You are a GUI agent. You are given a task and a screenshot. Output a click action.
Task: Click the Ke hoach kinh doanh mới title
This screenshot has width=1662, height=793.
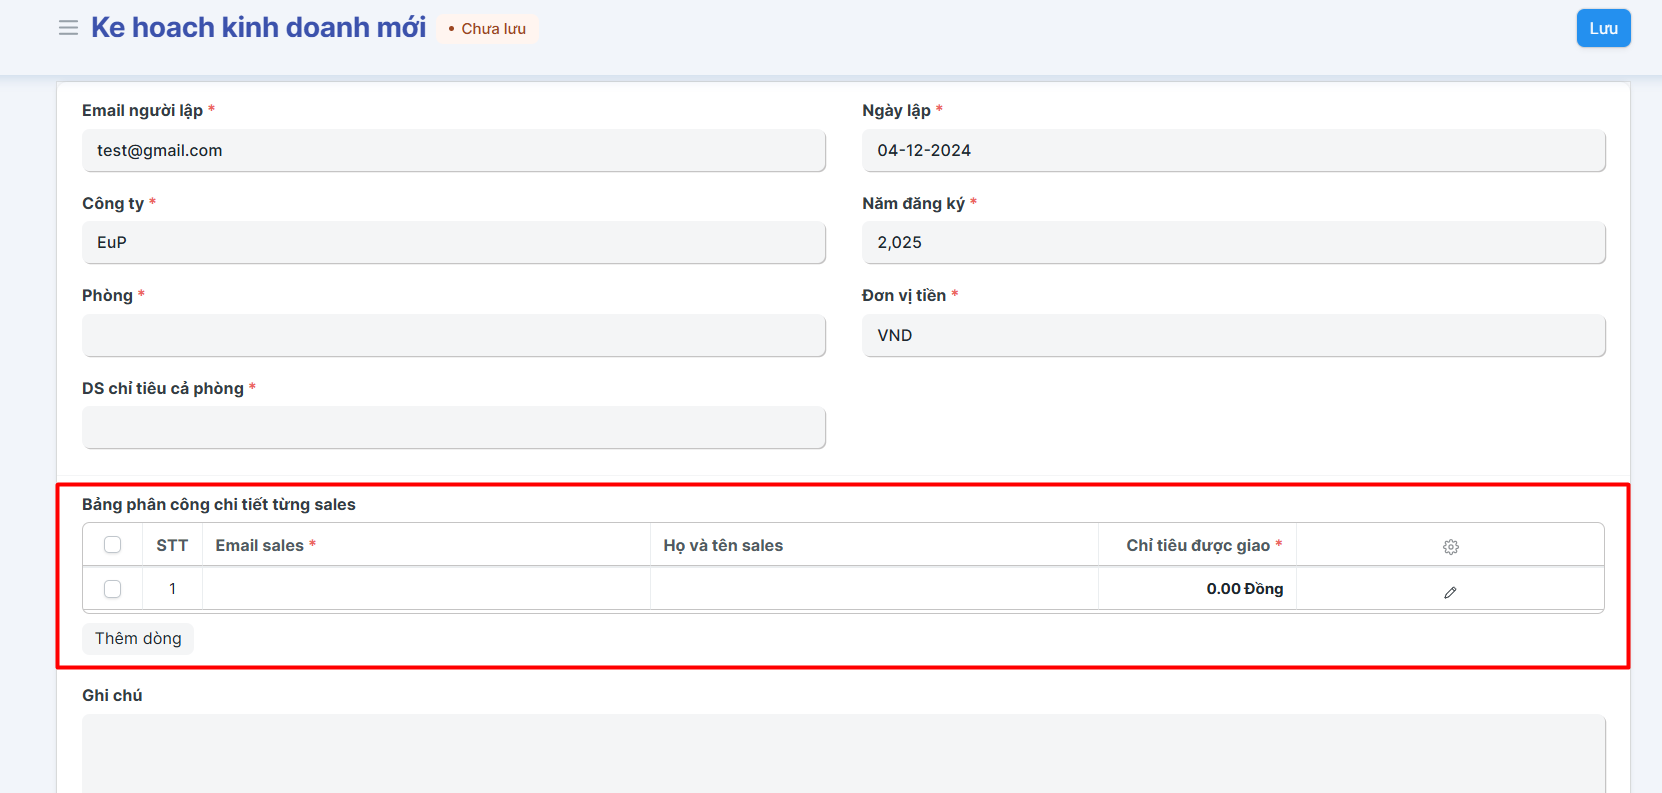pyautogui.click(x=258, y=28)
